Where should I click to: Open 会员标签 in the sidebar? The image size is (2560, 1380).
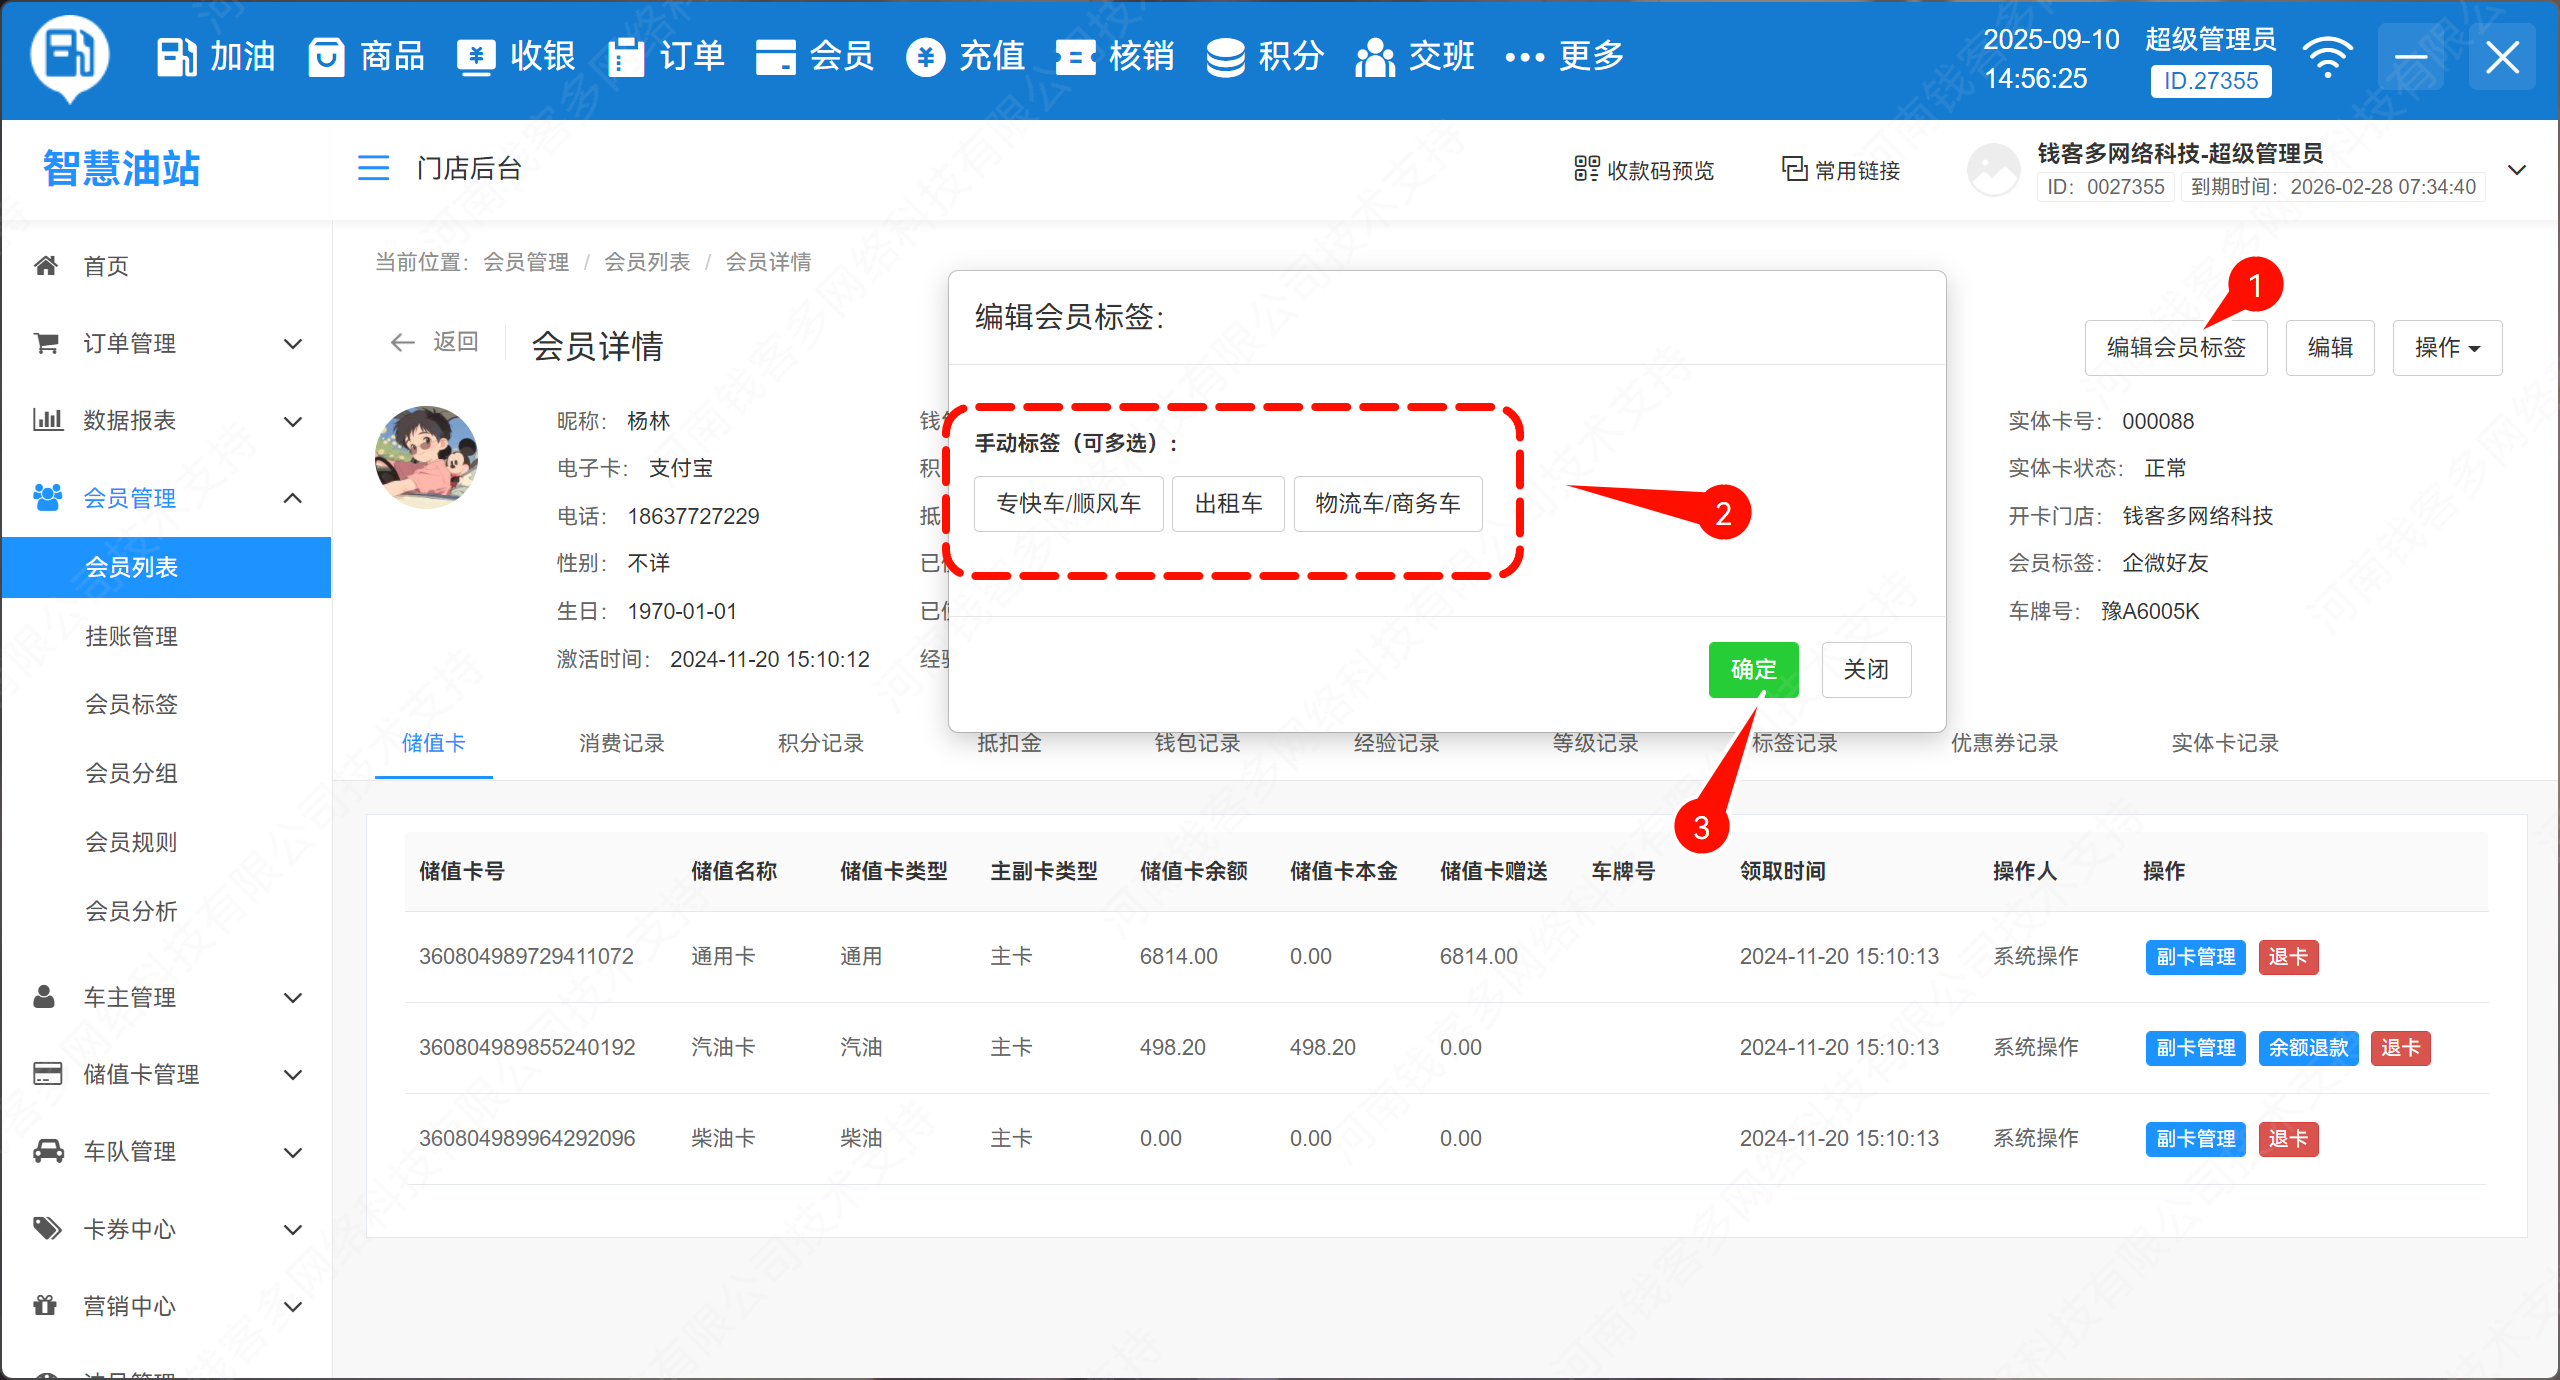131,704
